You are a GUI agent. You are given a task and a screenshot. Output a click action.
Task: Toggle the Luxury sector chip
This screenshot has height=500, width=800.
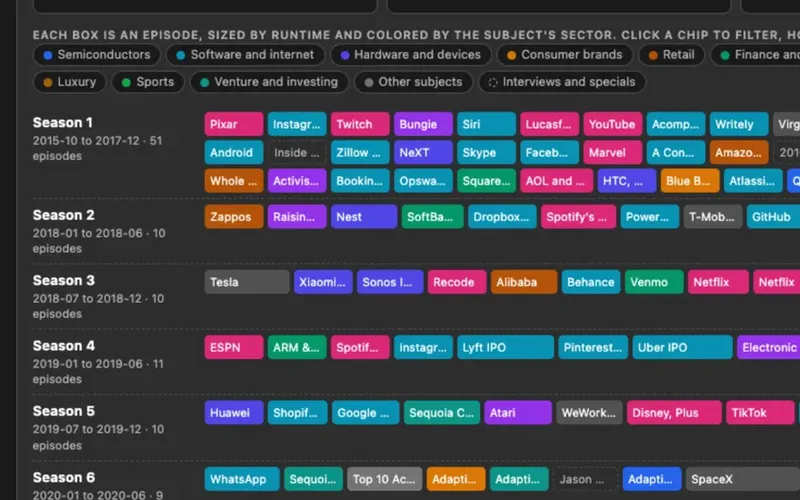click(x=70, y=82)
